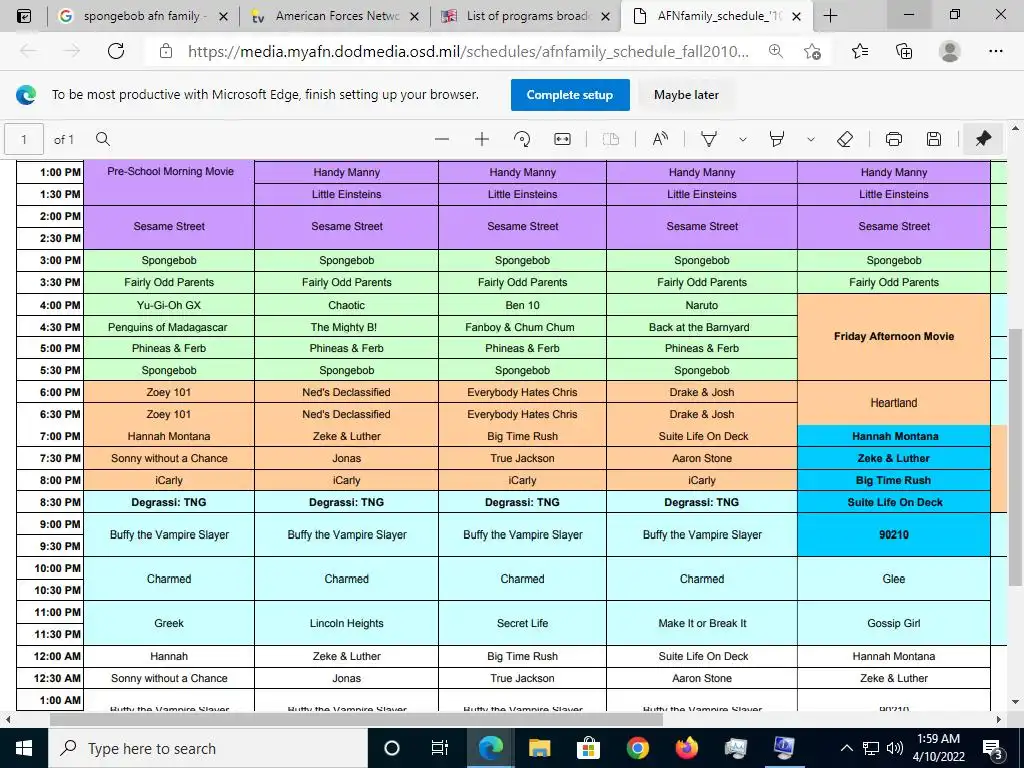This screenshot has height=768, width=1024.
Task: Close the List of programs tab
Action: pyautogui.click(x=605, y=16)
